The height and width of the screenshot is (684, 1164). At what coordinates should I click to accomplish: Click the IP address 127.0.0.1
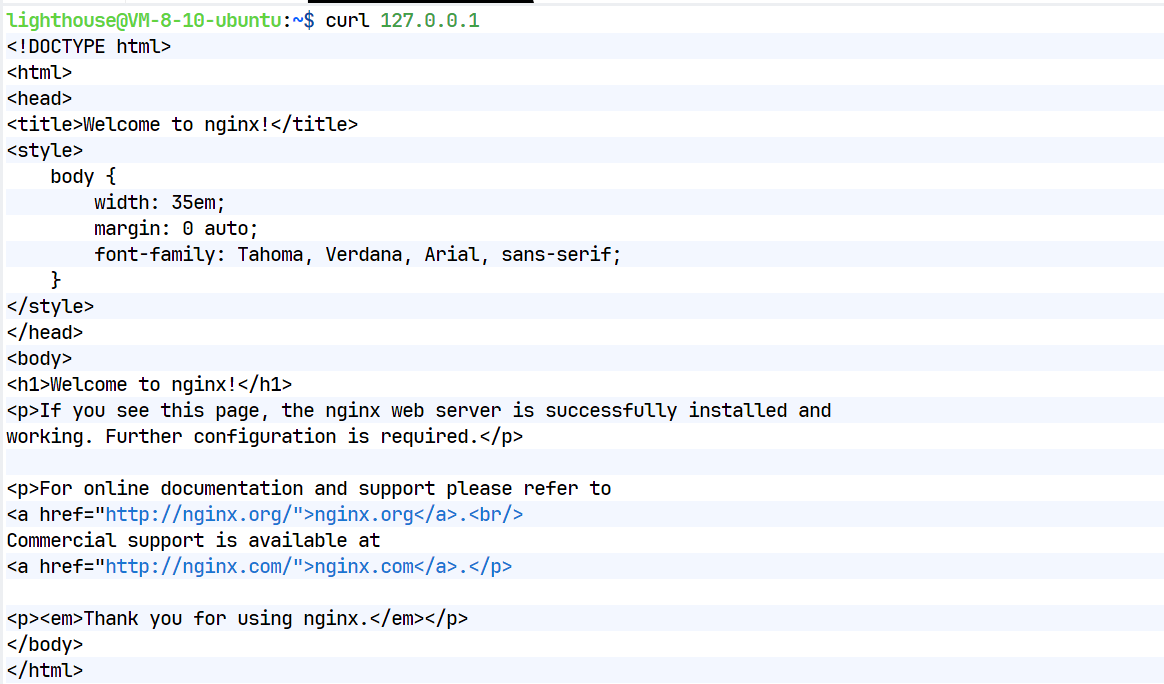(430, 21)
